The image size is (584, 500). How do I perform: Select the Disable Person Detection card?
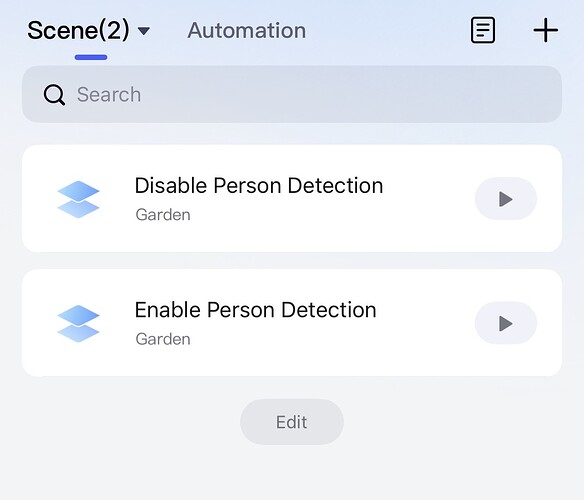(292, 199)
